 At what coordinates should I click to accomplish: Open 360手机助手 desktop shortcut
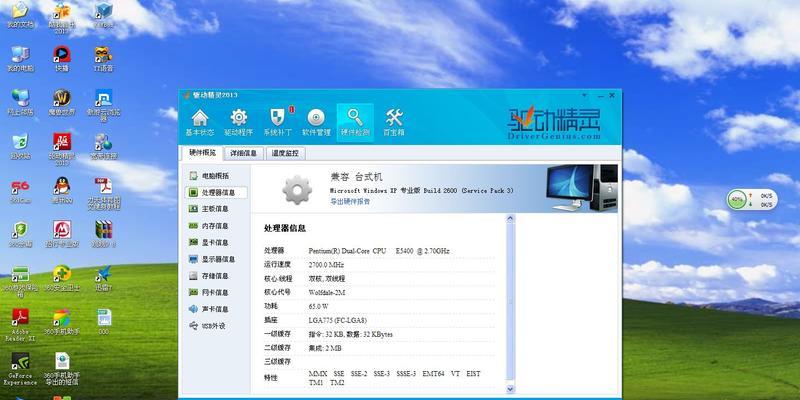(62, 322)
